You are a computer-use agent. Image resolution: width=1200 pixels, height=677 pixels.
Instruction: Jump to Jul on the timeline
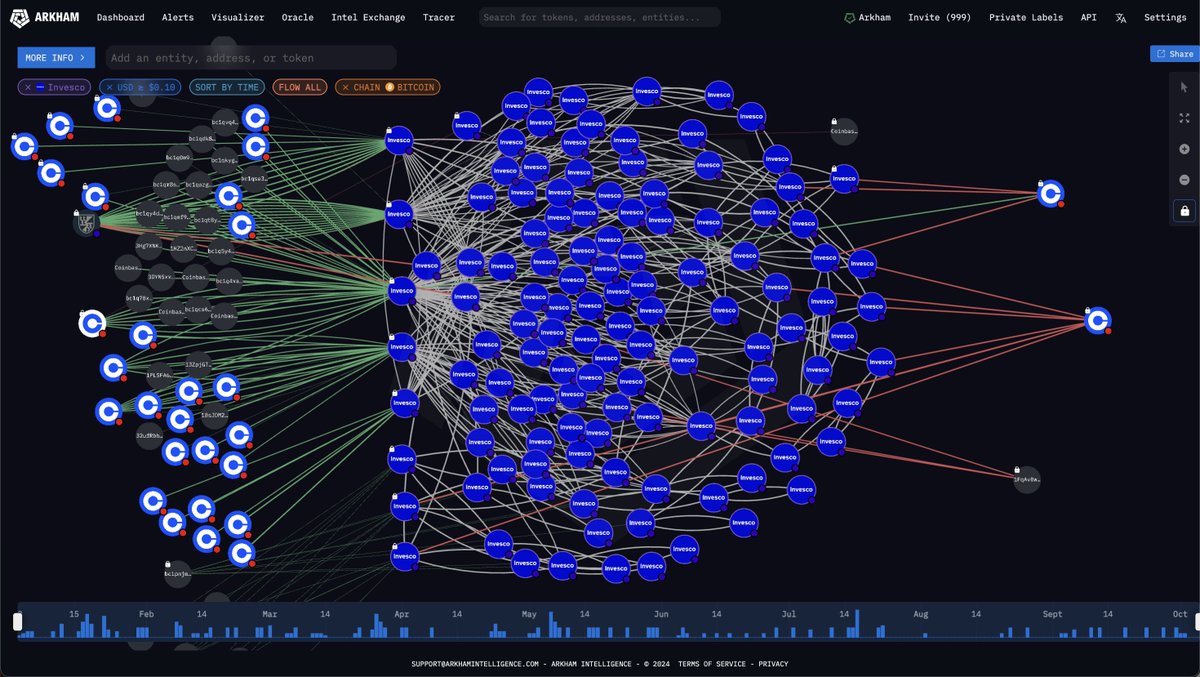(788, 613)
